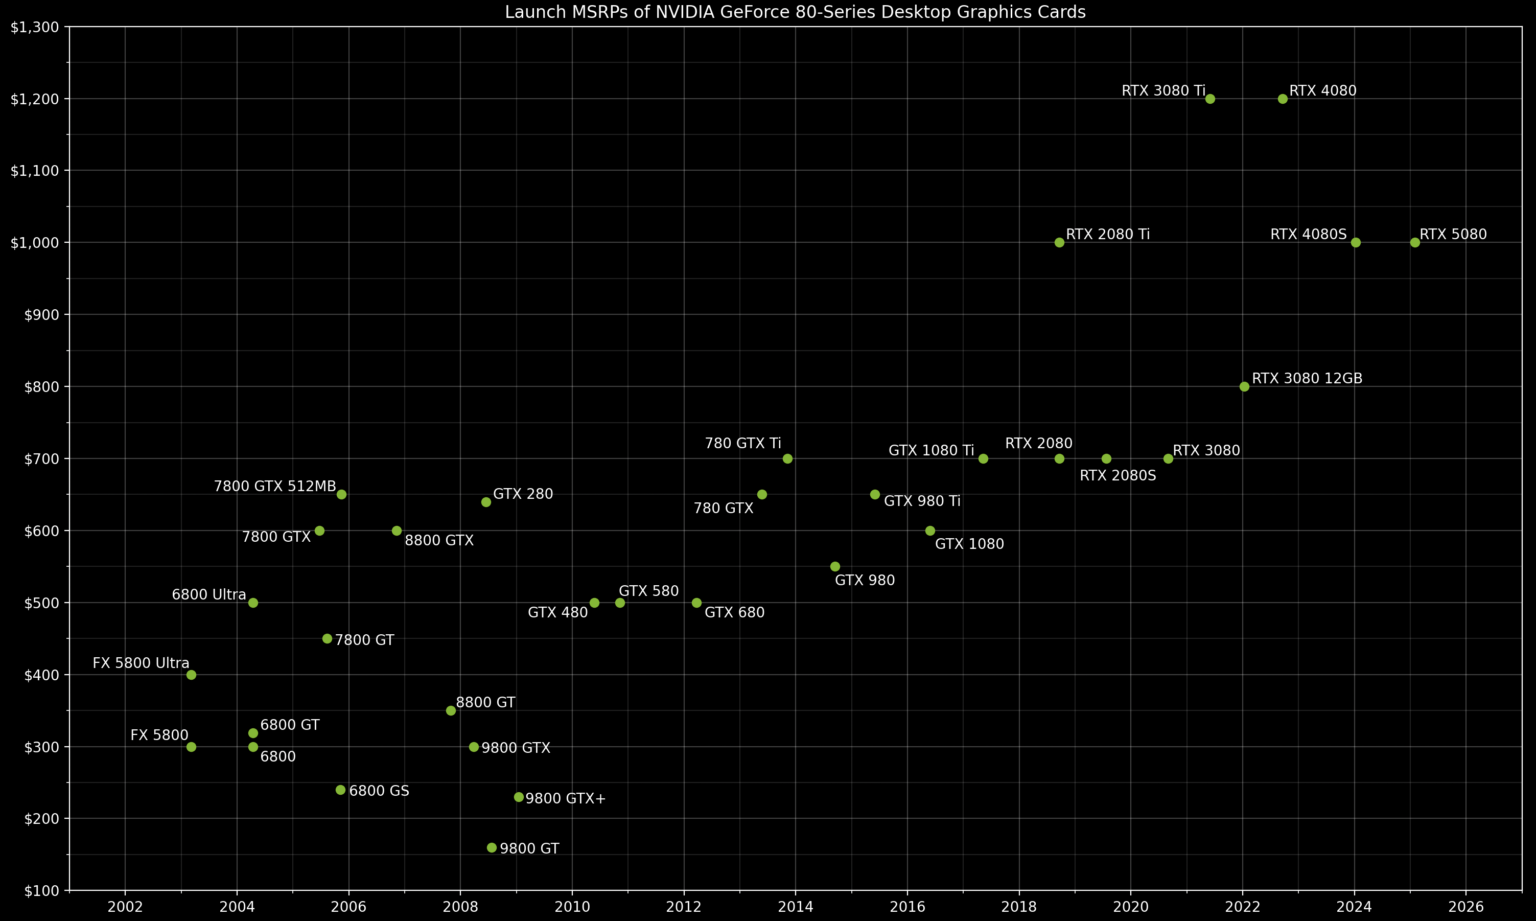The width and height of the screenshot is (1536, 921).
Task: Click the RTX 2080 label
Action: pos(1039,444)
